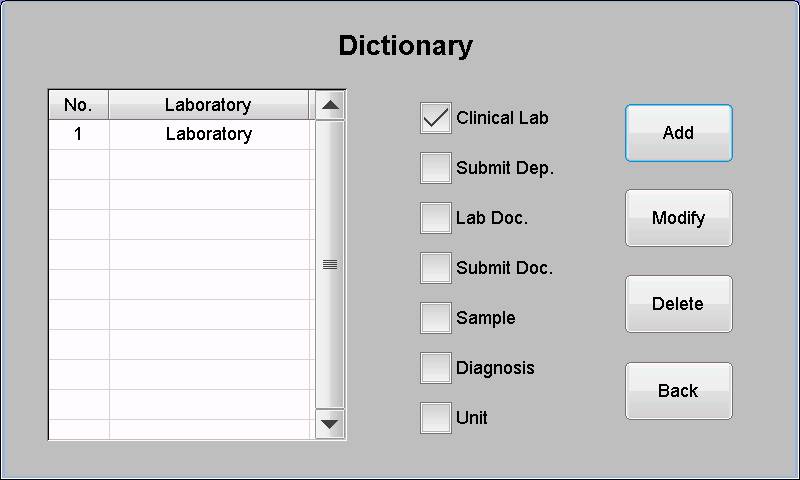This screenshot has height=480, width=800.
Task: Check the Lab Doc. option
Action: [436, 218]
